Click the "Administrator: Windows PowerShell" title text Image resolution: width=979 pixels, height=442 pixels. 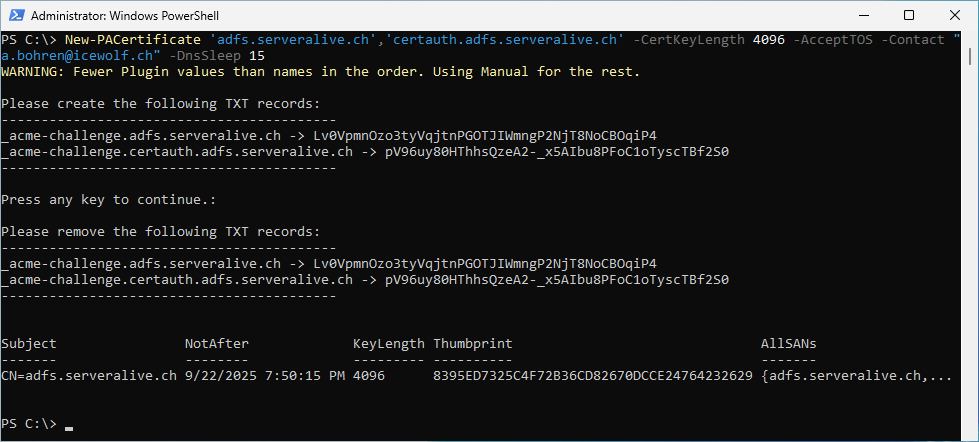tap(125, 16)
